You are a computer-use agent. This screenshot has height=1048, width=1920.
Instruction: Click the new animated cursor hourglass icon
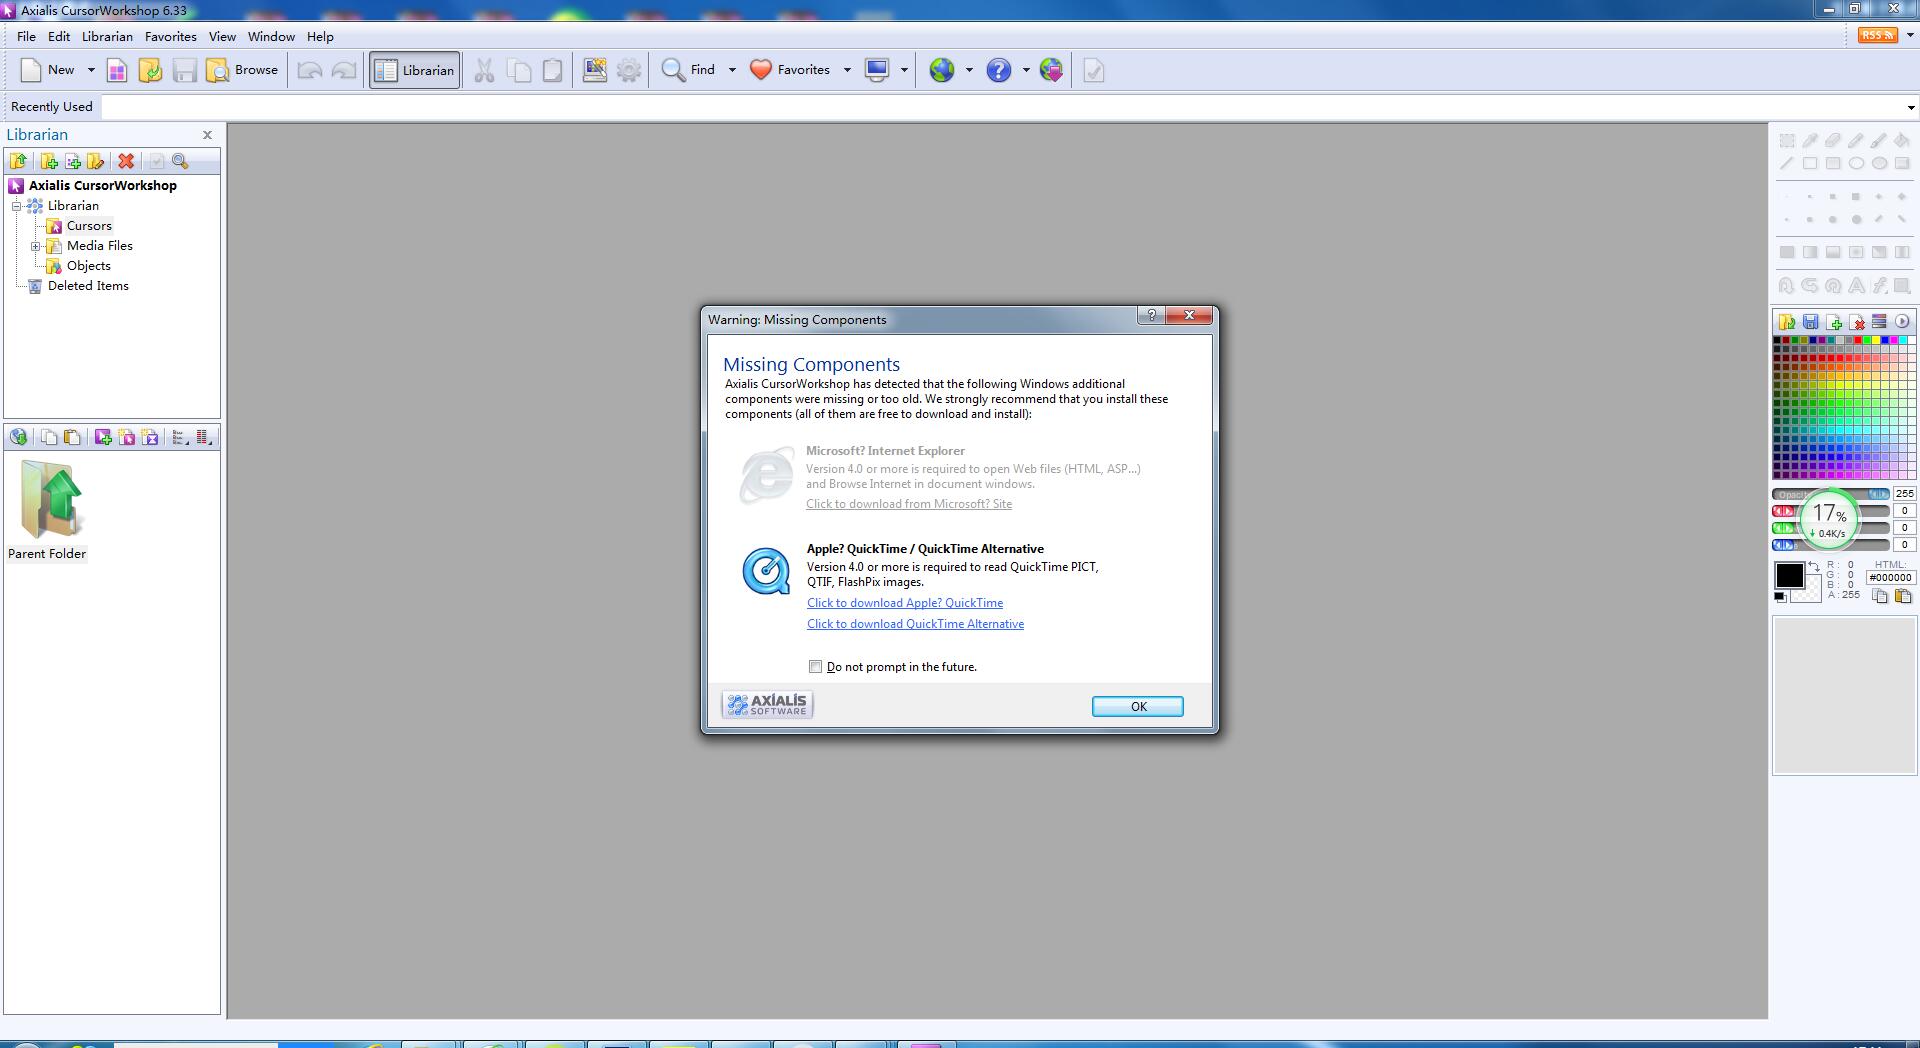point(150,437)
